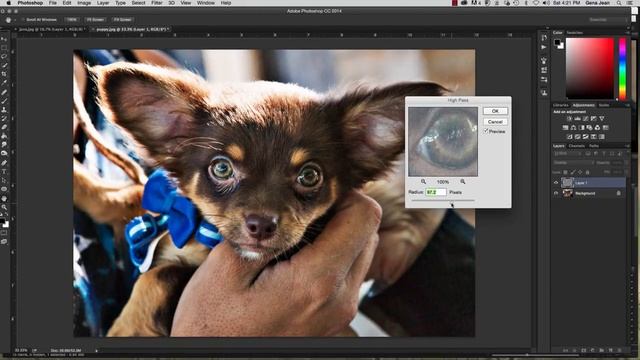
Task: Add a Color Balance adjustment
Action: point(573,128)
